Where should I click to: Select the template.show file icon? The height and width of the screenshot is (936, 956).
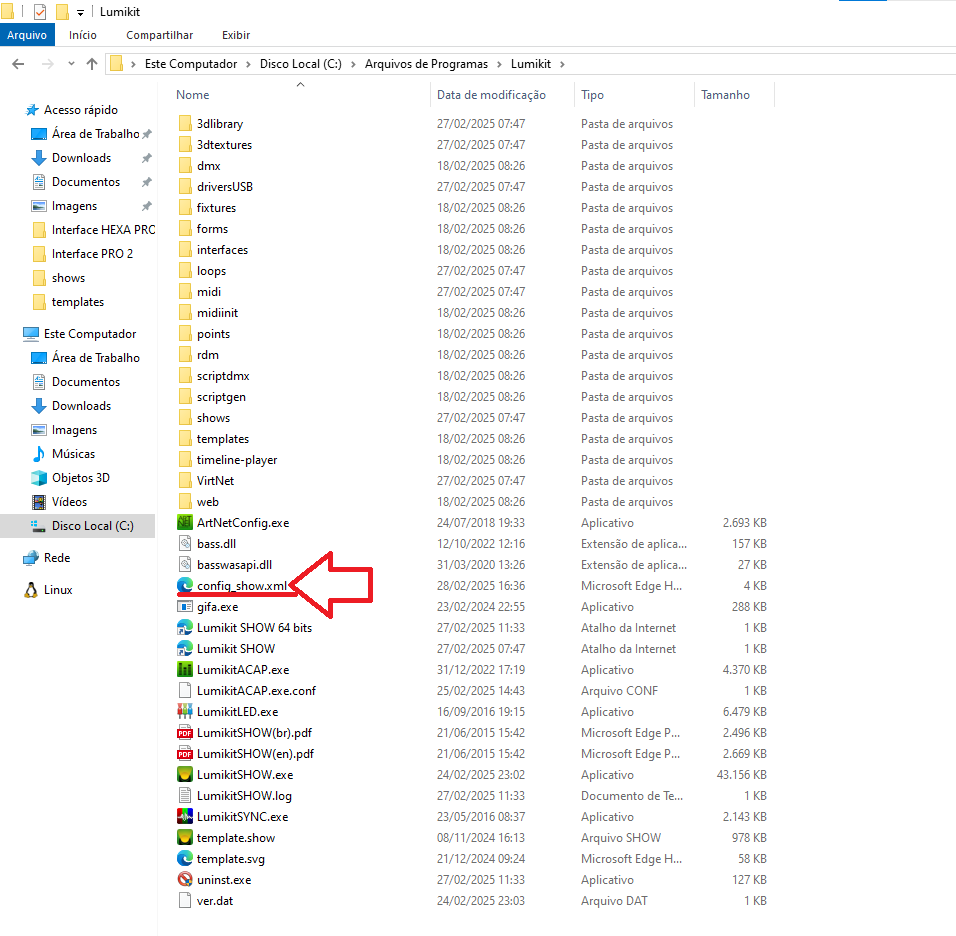click(x=184, y=838)
